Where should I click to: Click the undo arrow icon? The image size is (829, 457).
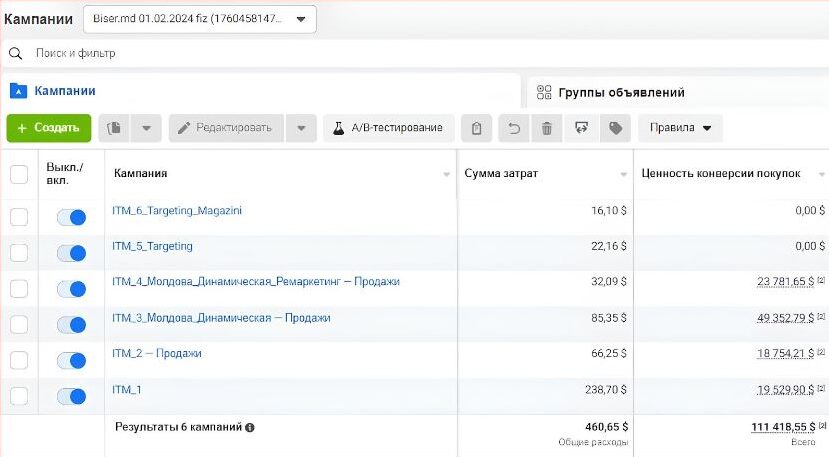514,128
